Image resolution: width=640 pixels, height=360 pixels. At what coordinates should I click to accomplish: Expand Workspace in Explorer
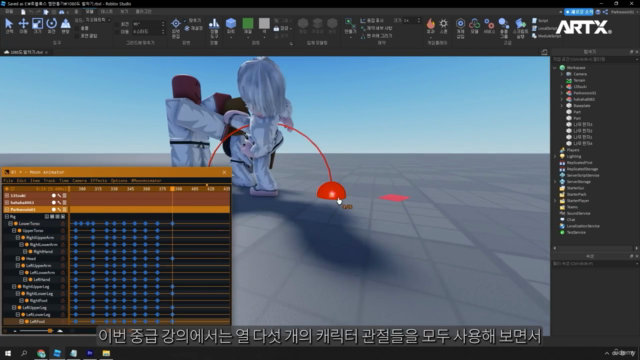coord(555,68)
